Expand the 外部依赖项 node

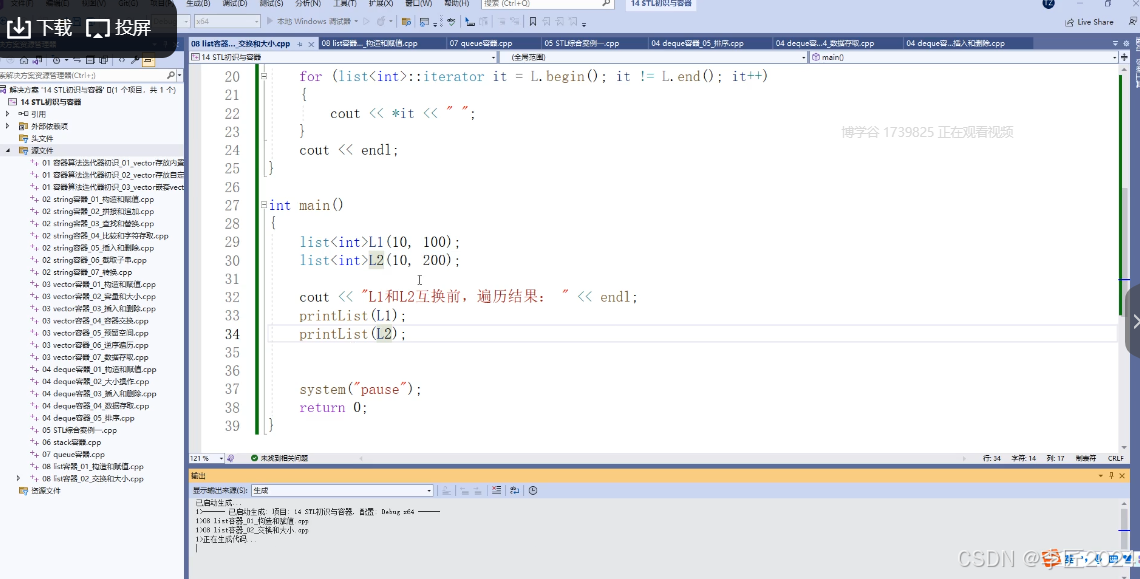coord(8,127)
